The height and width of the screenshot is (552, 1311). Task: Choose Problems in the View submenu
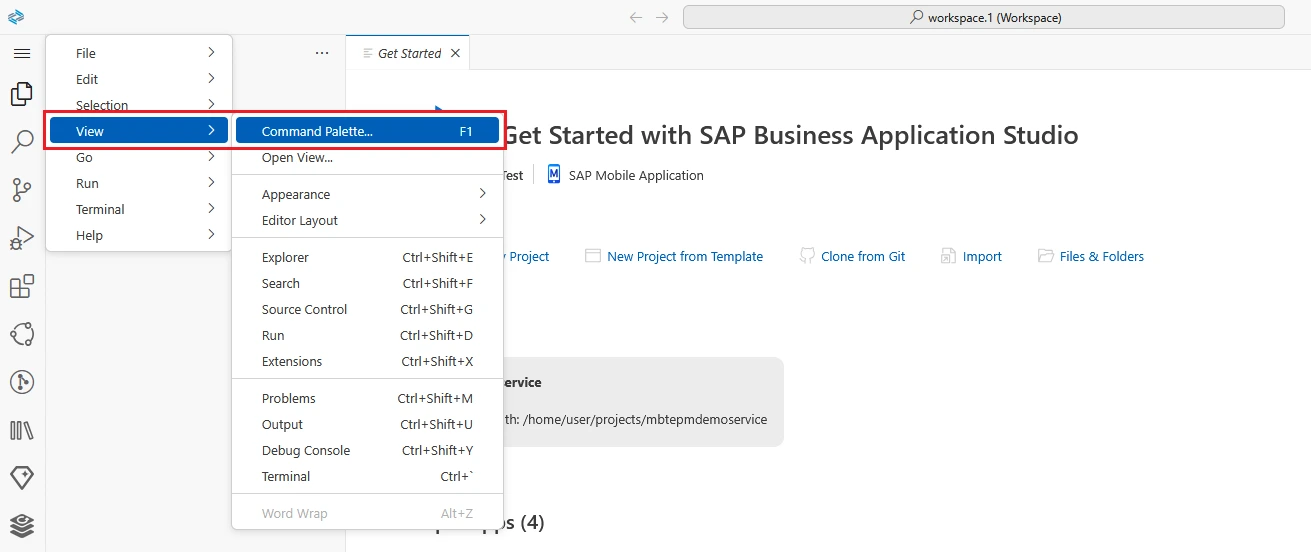(x=367, y=398)
